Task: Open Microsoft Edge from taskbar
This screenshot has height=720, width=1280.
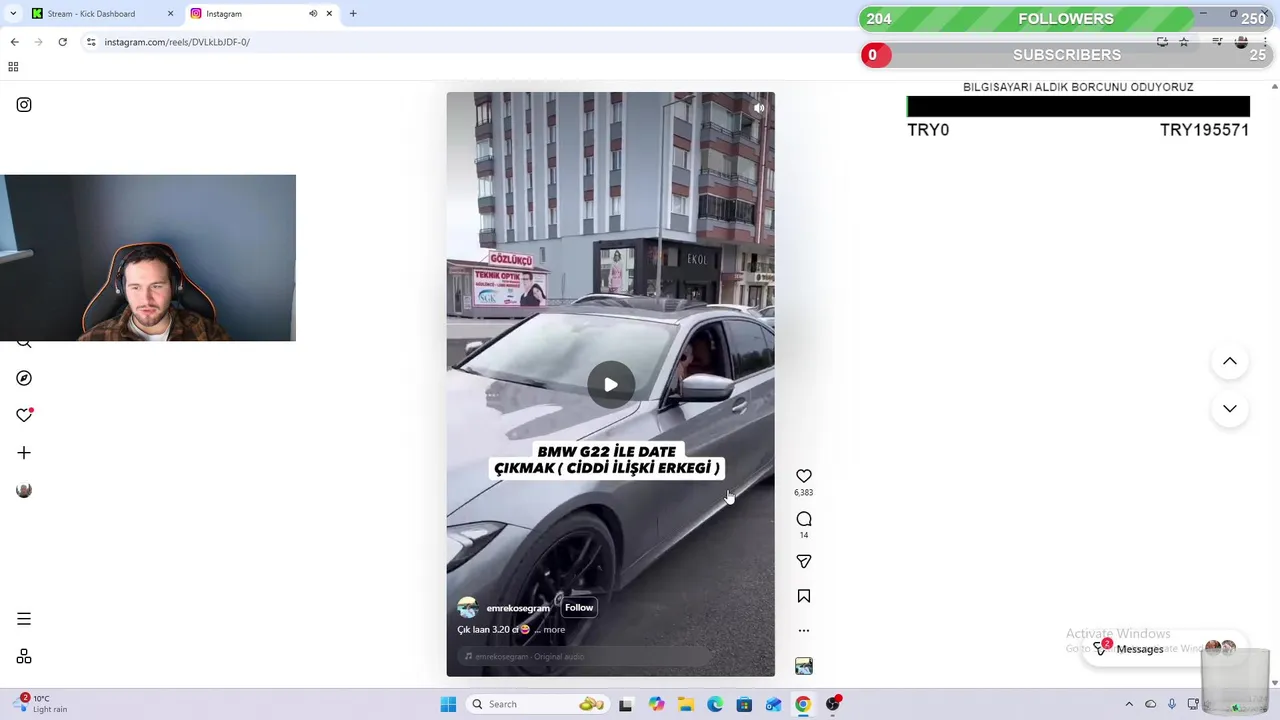Action: pos(715,704)
